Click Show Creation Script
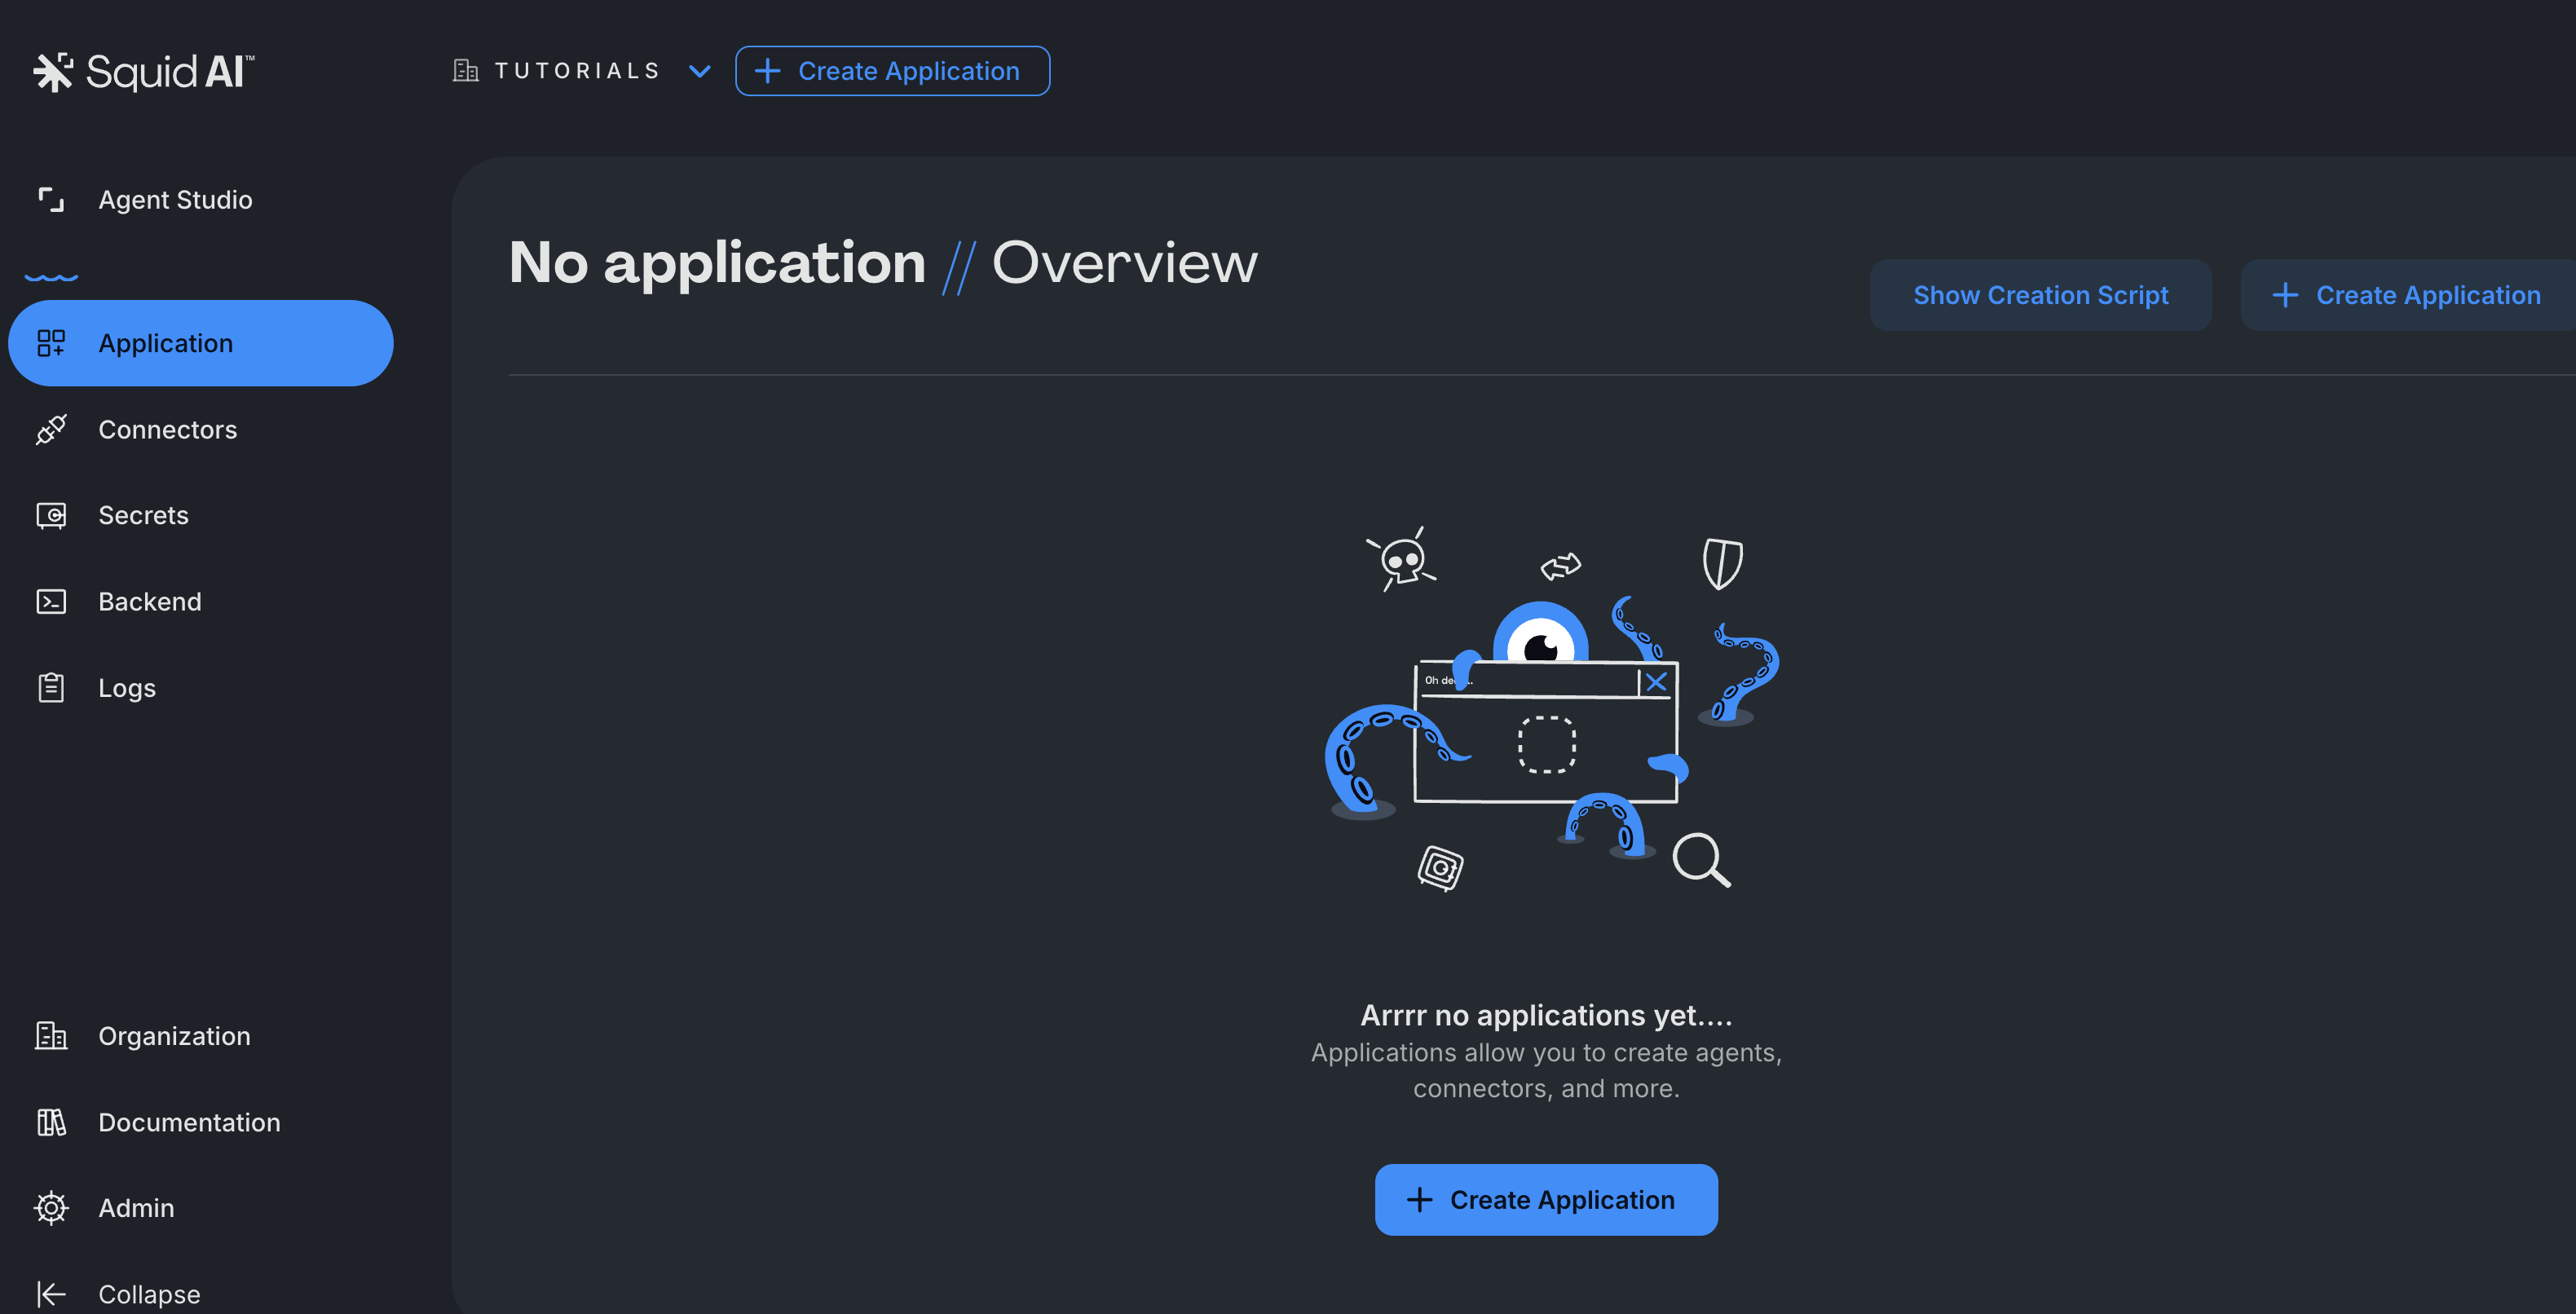This screenshot has width=2576, height=1314. [x=2041, y=294]
